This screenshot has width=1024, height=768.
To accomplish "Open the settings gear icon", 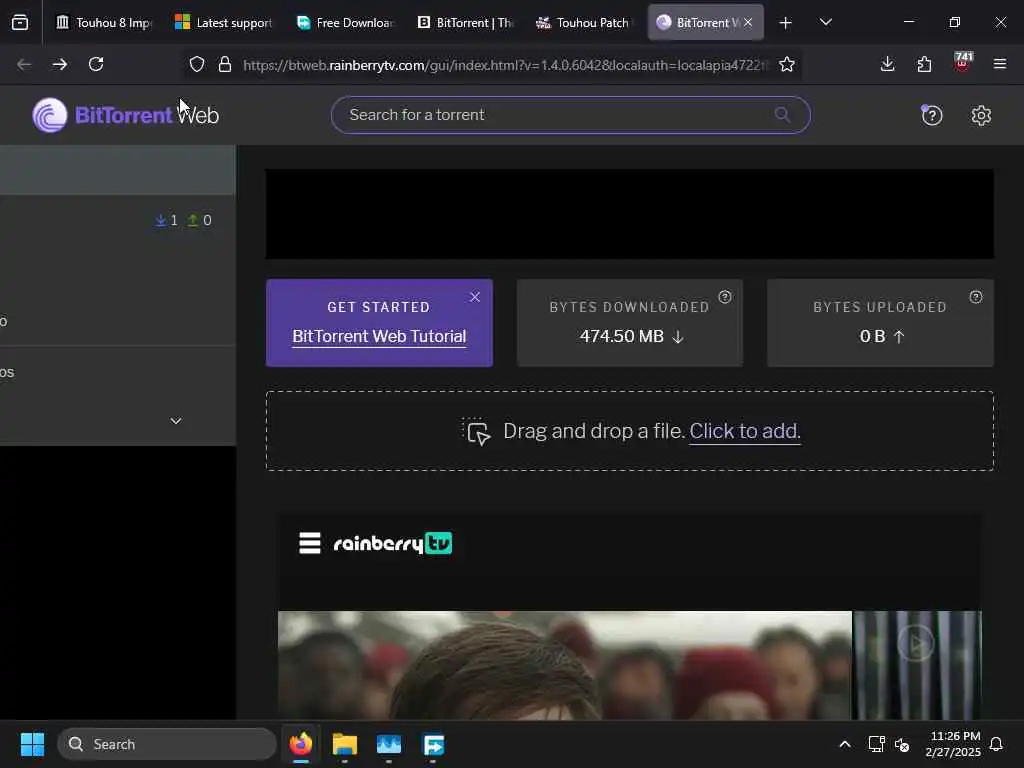I will pyautogui.click(x=981, y=116).
